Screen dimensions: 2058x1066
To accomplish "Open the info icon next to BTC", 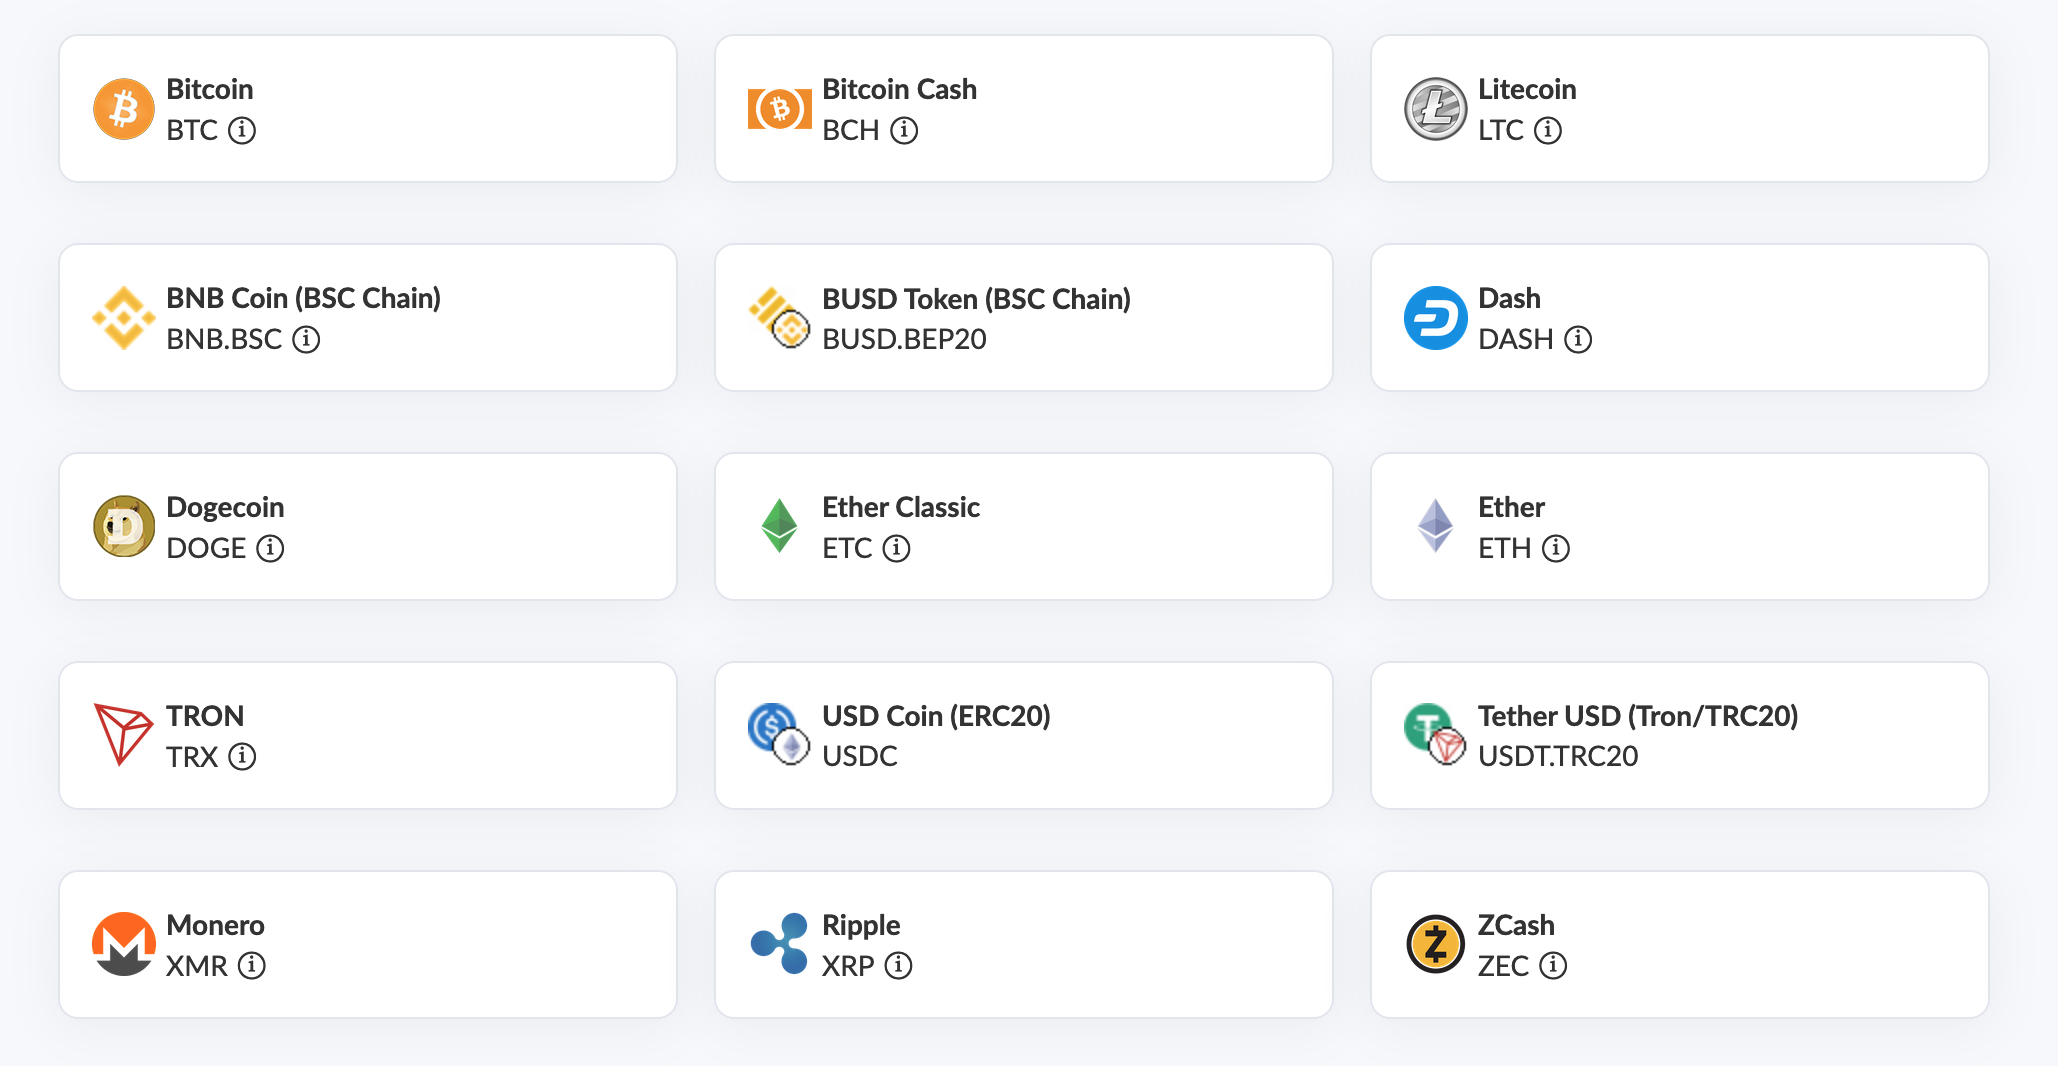I will [242, 130].
